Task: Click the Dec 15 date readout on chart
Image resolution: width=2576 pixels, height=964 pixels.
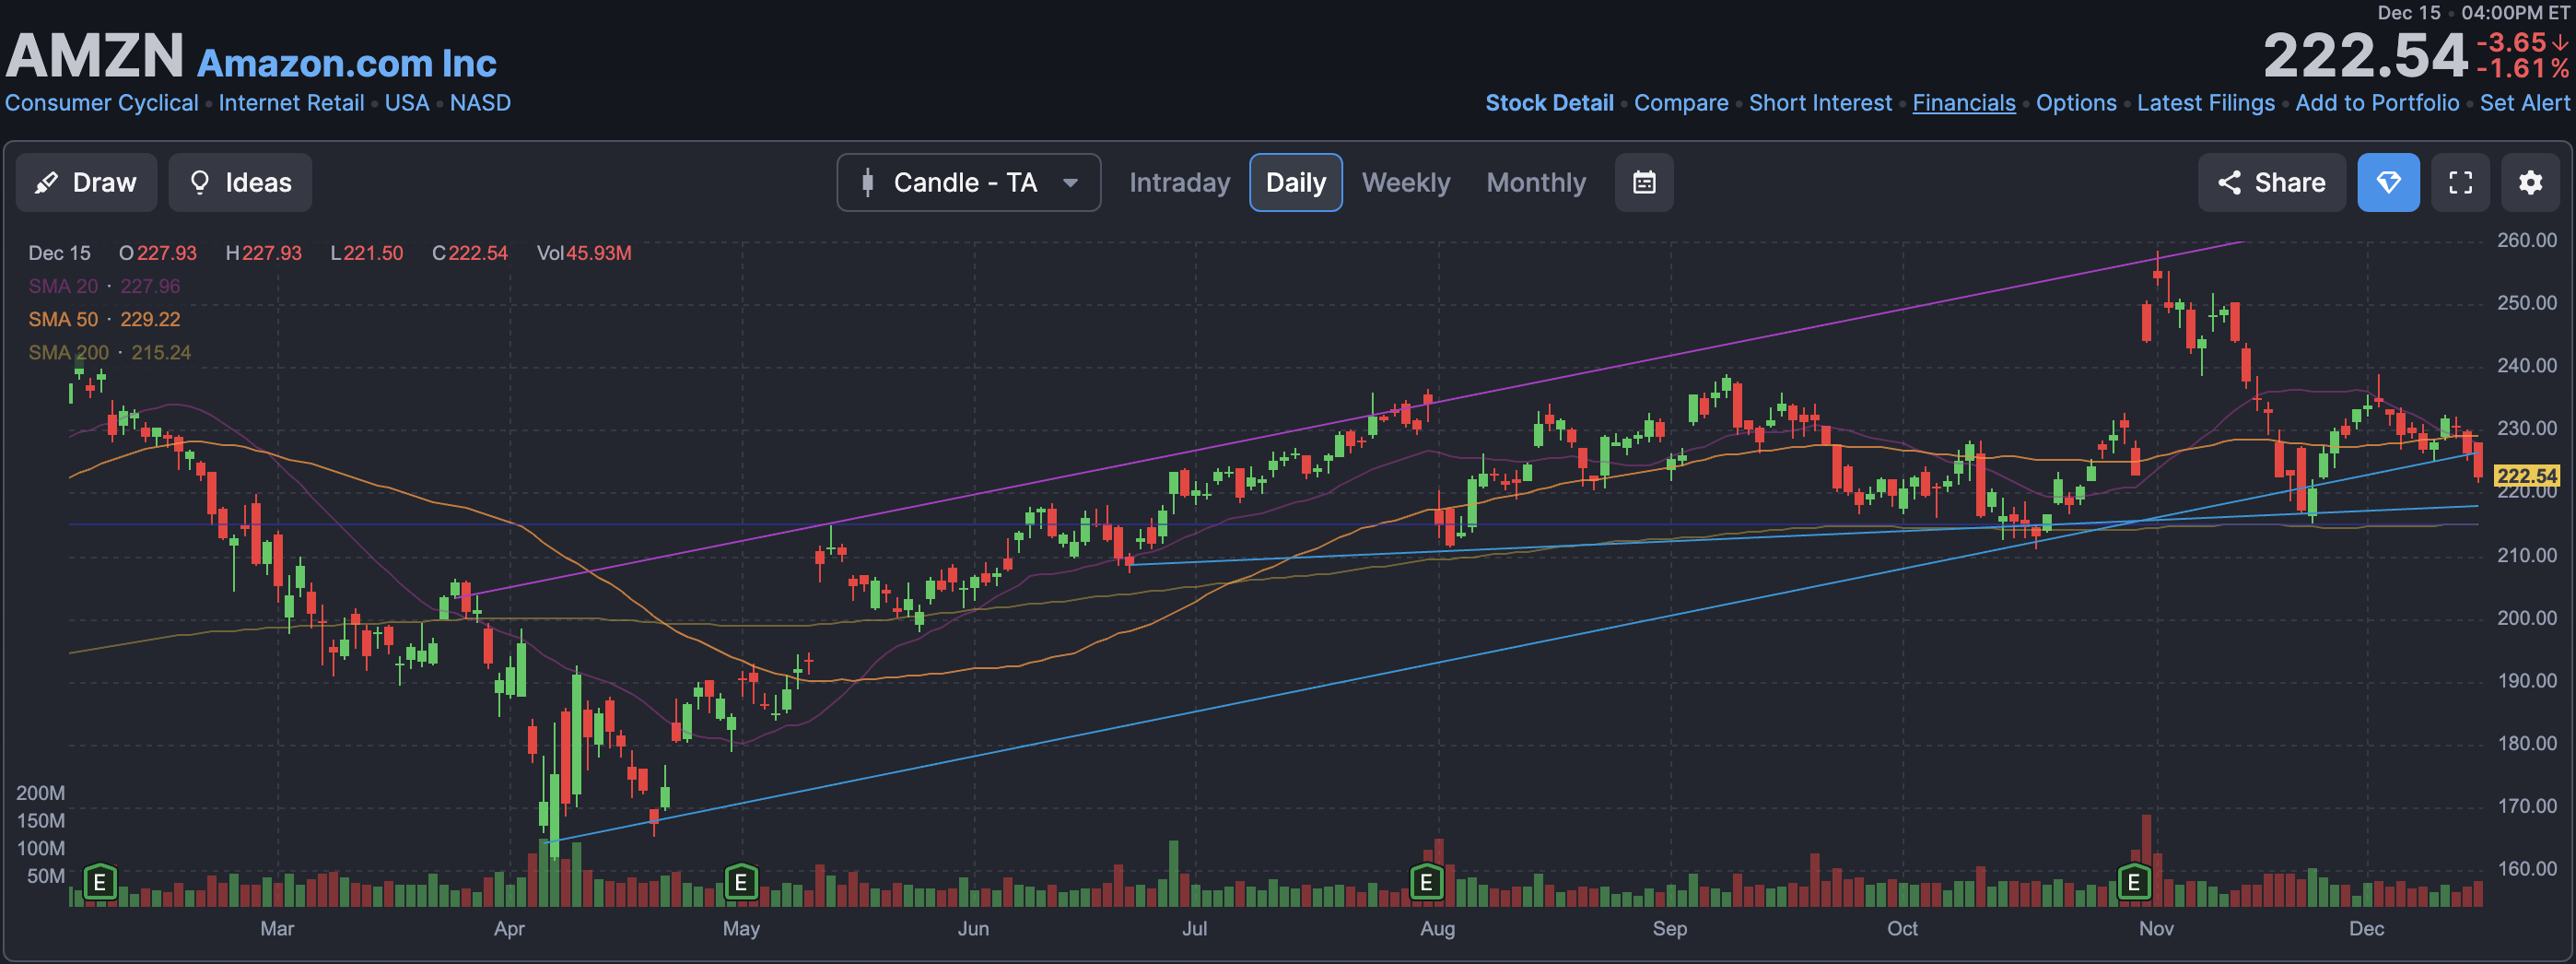Action: 59,253
